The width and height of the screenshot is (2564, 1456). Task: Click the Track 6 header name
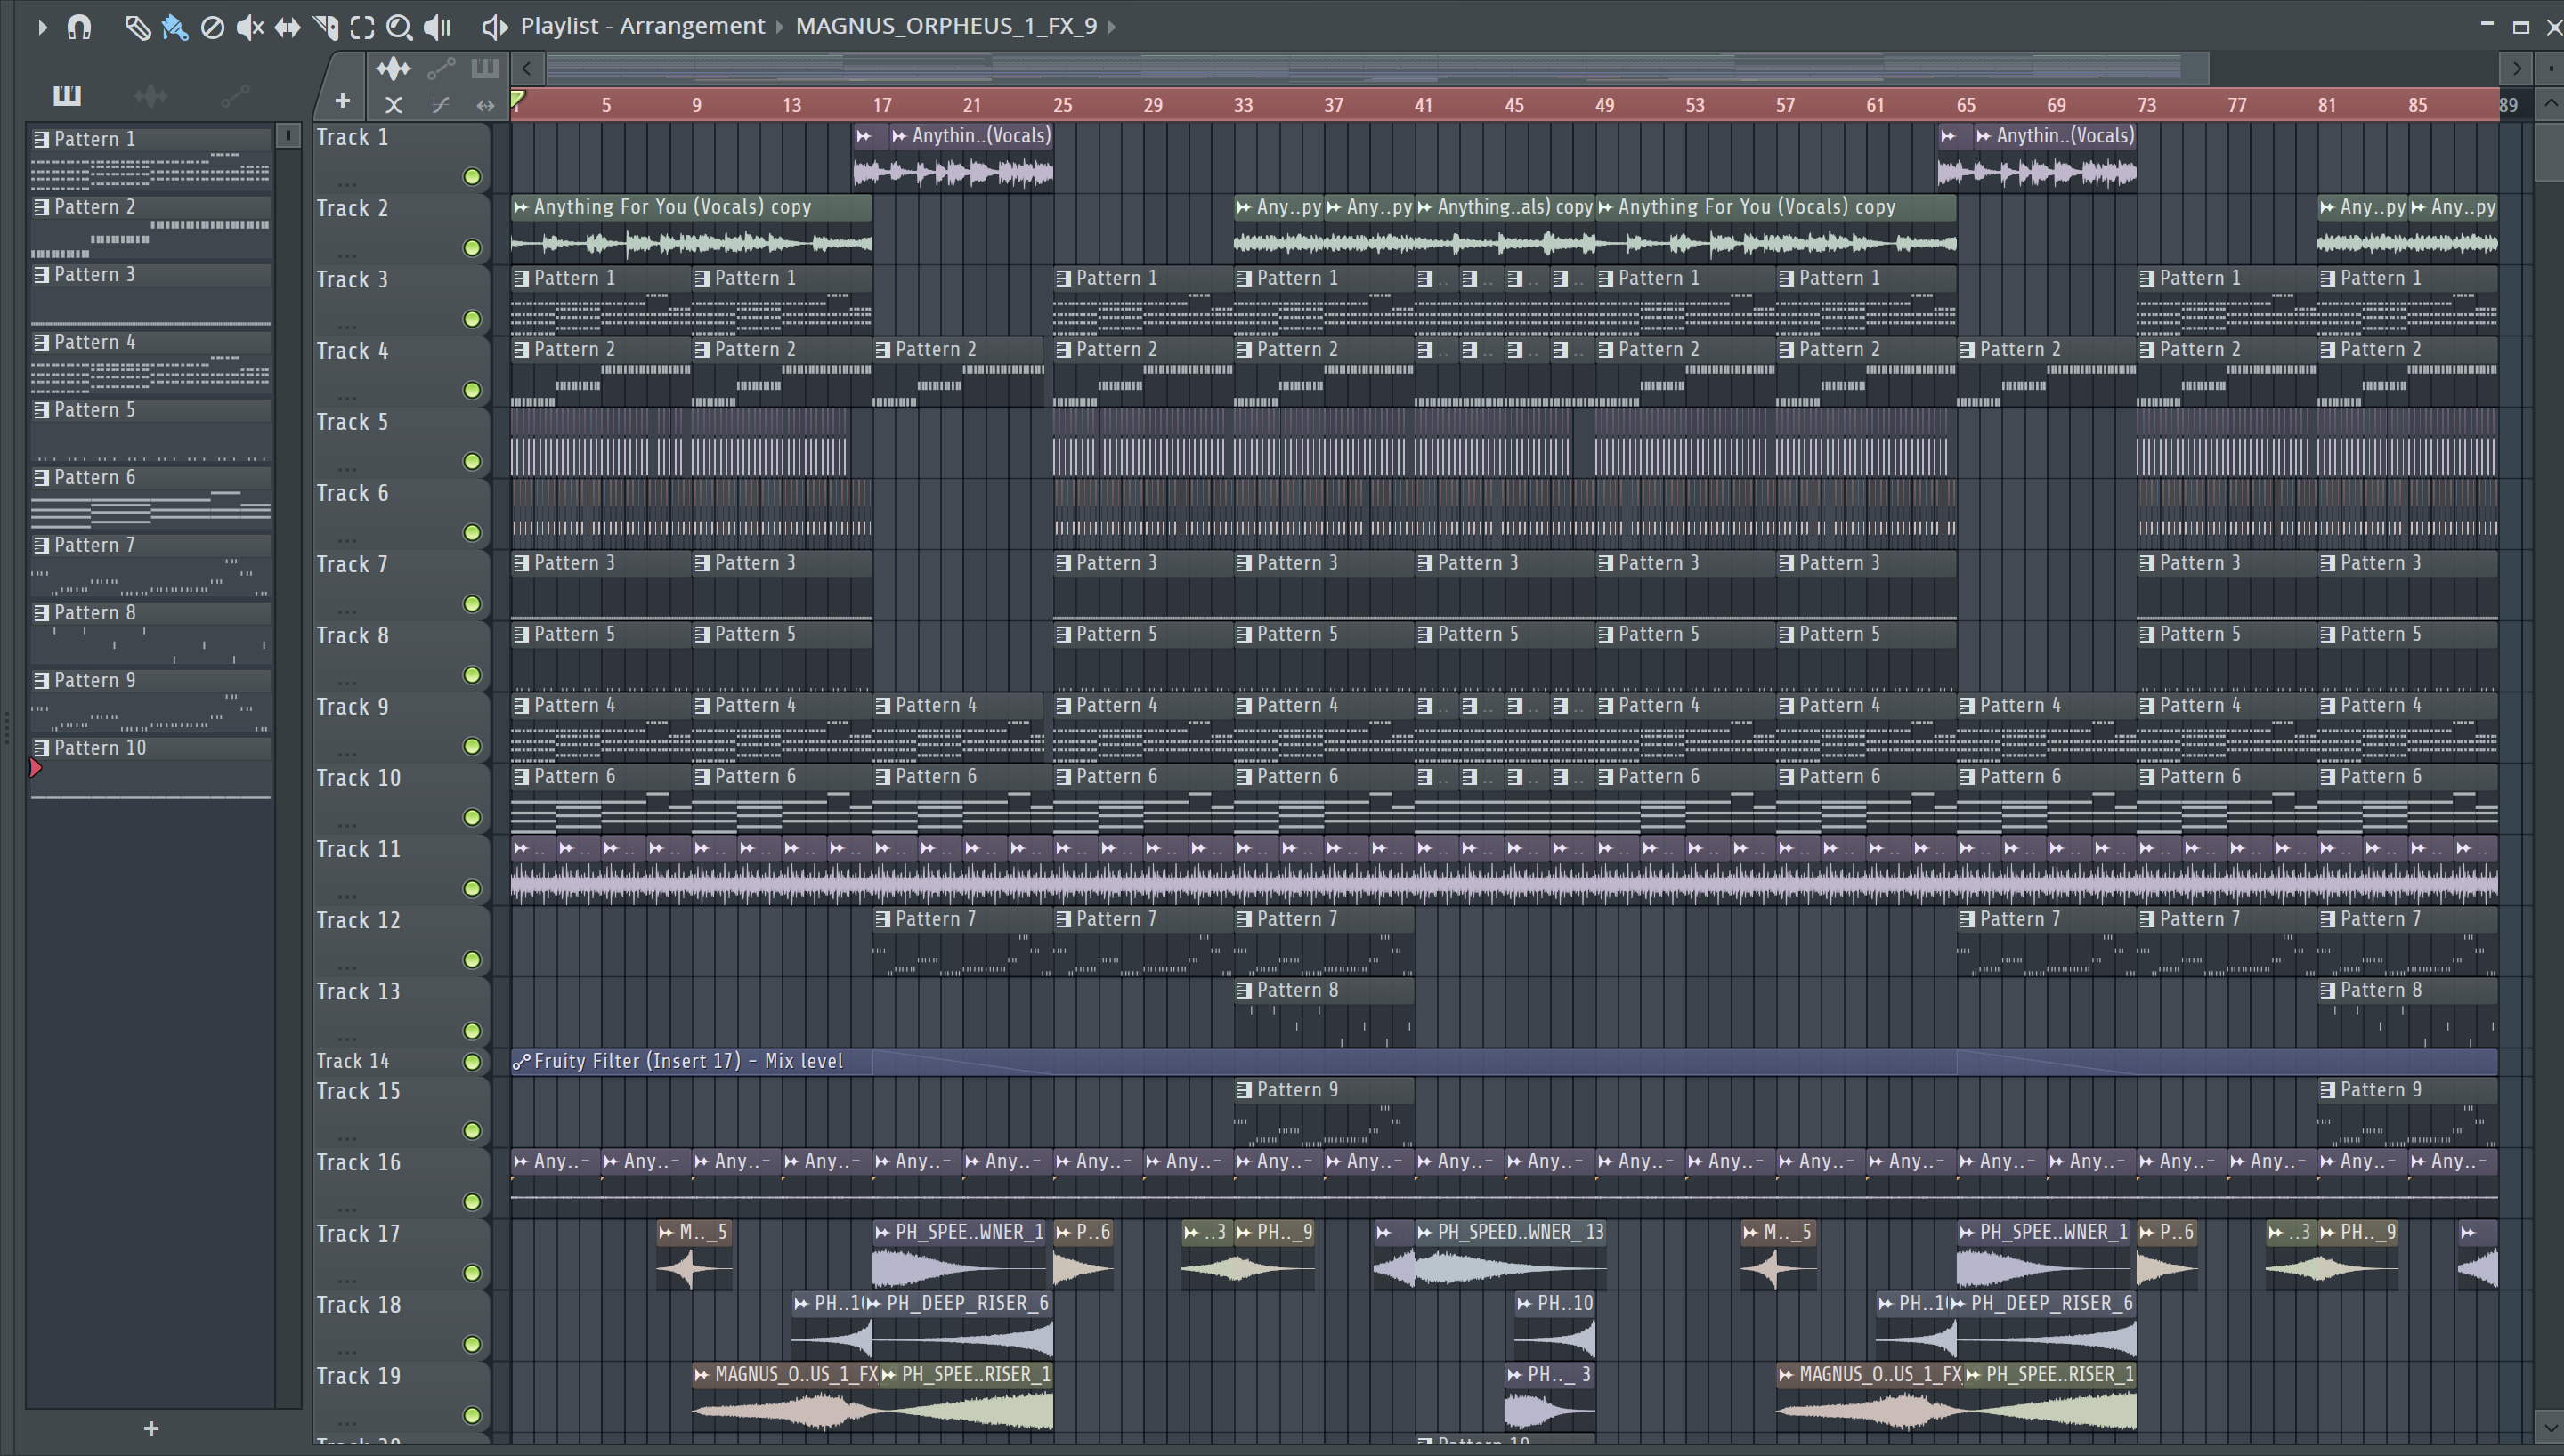353,494
